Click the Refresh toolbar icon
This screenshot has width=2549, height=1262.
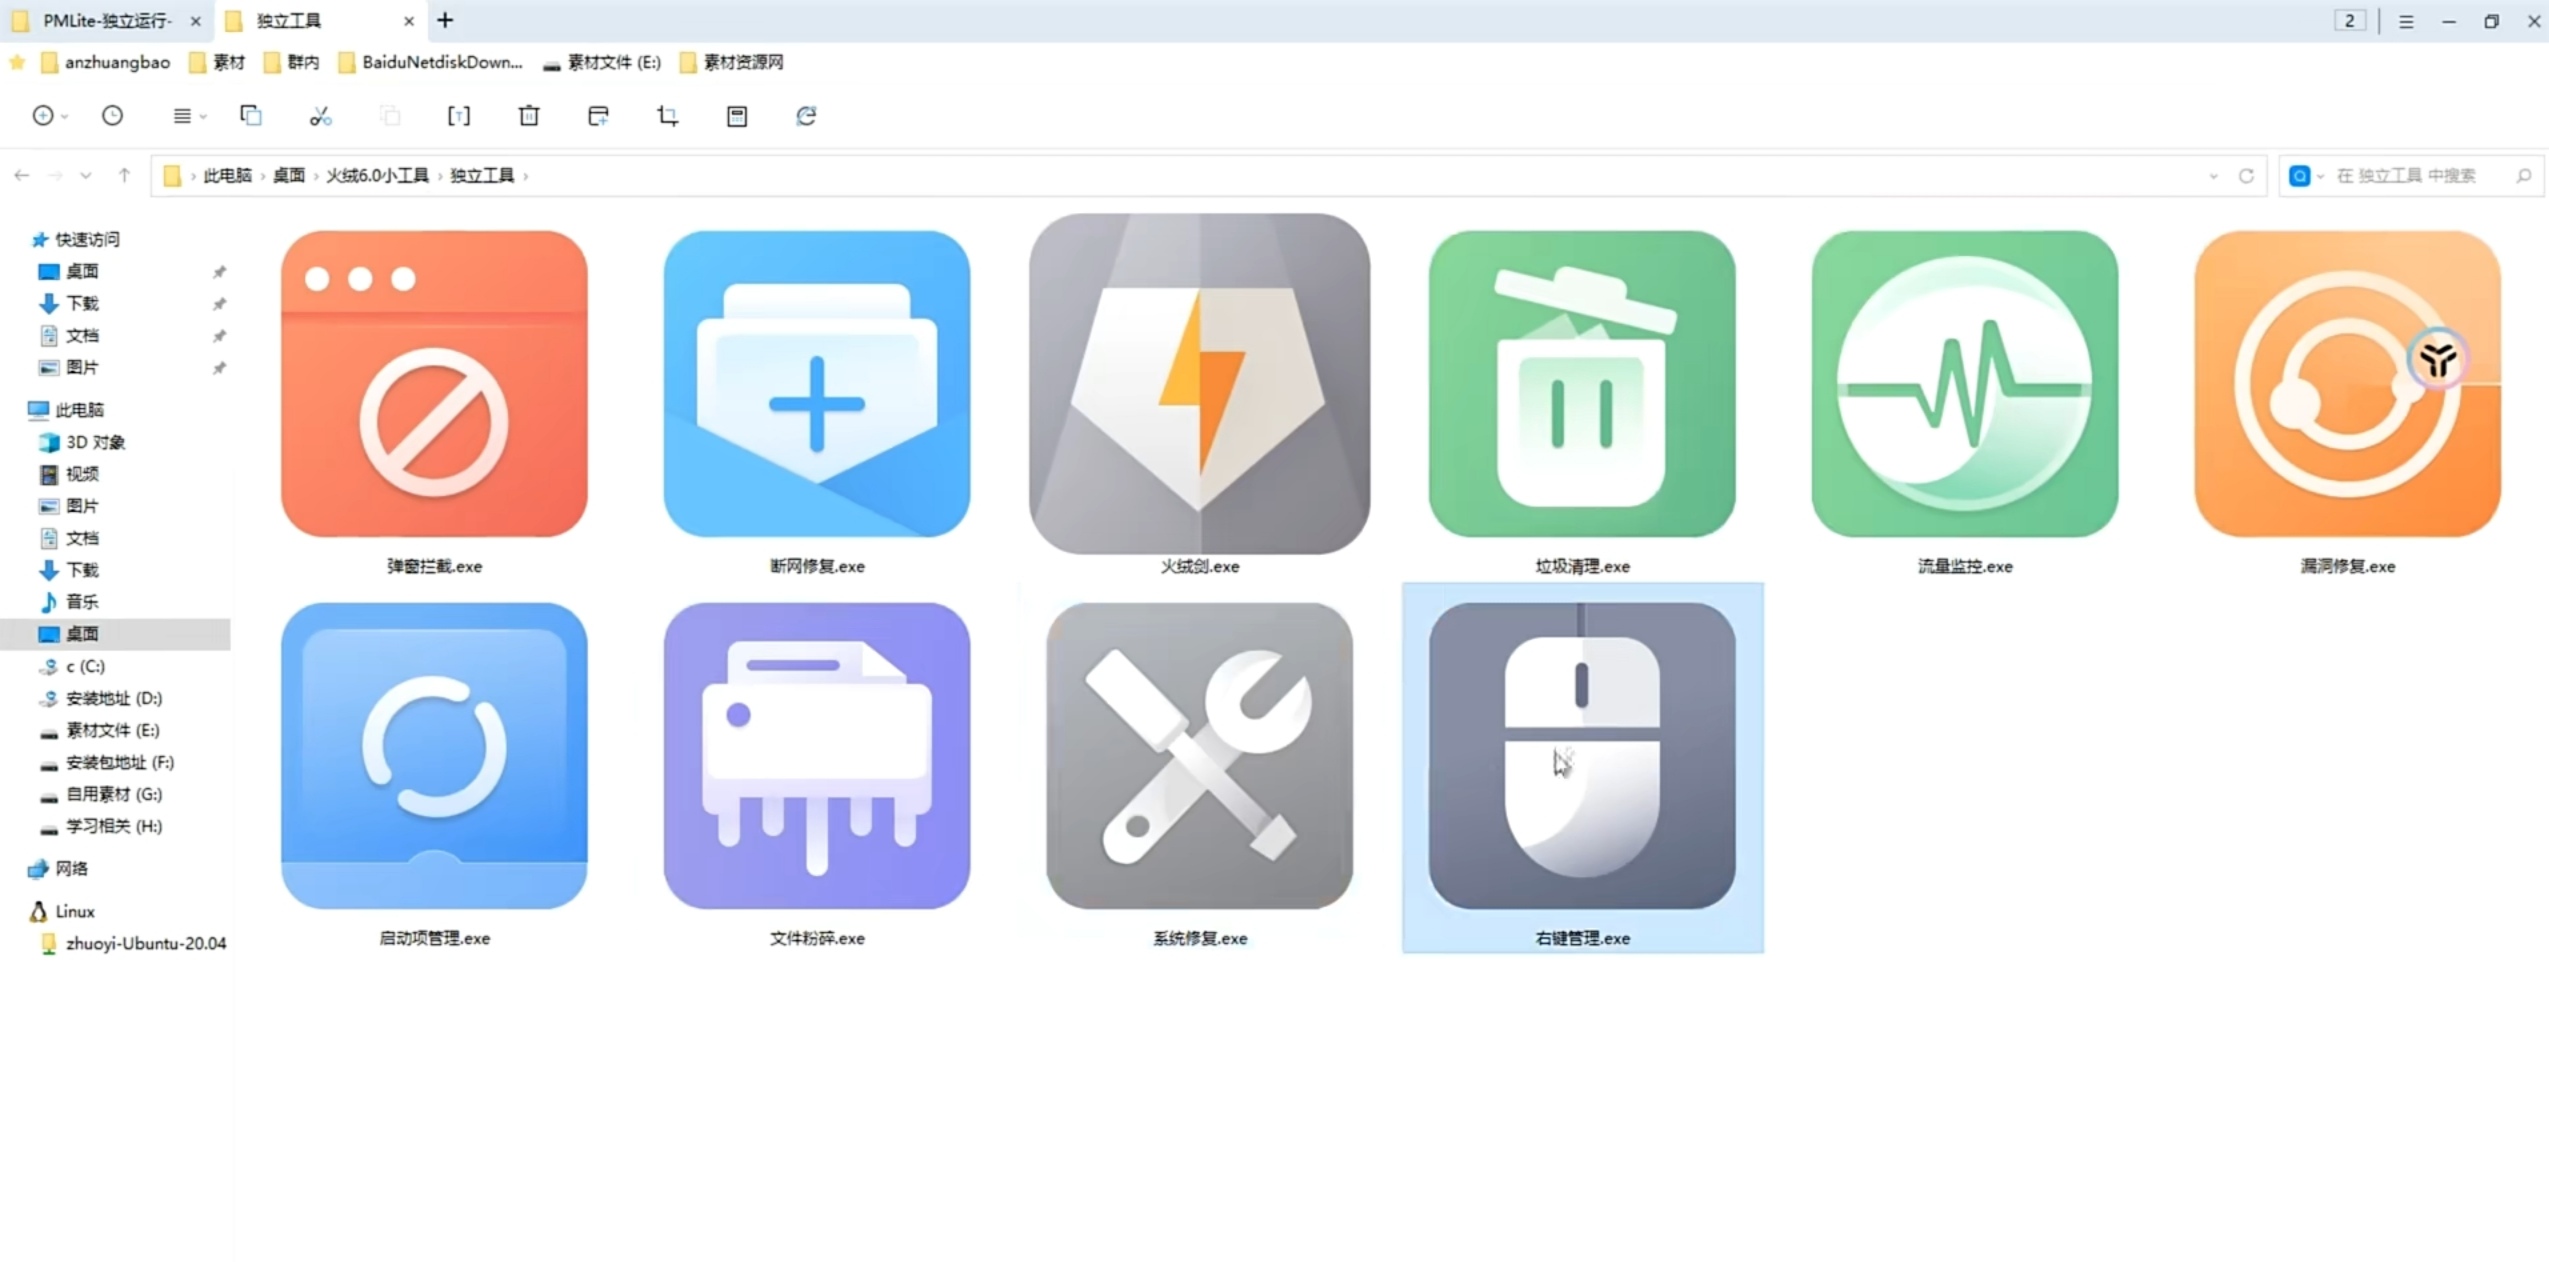pyautogui.click(x=806, y=116)
